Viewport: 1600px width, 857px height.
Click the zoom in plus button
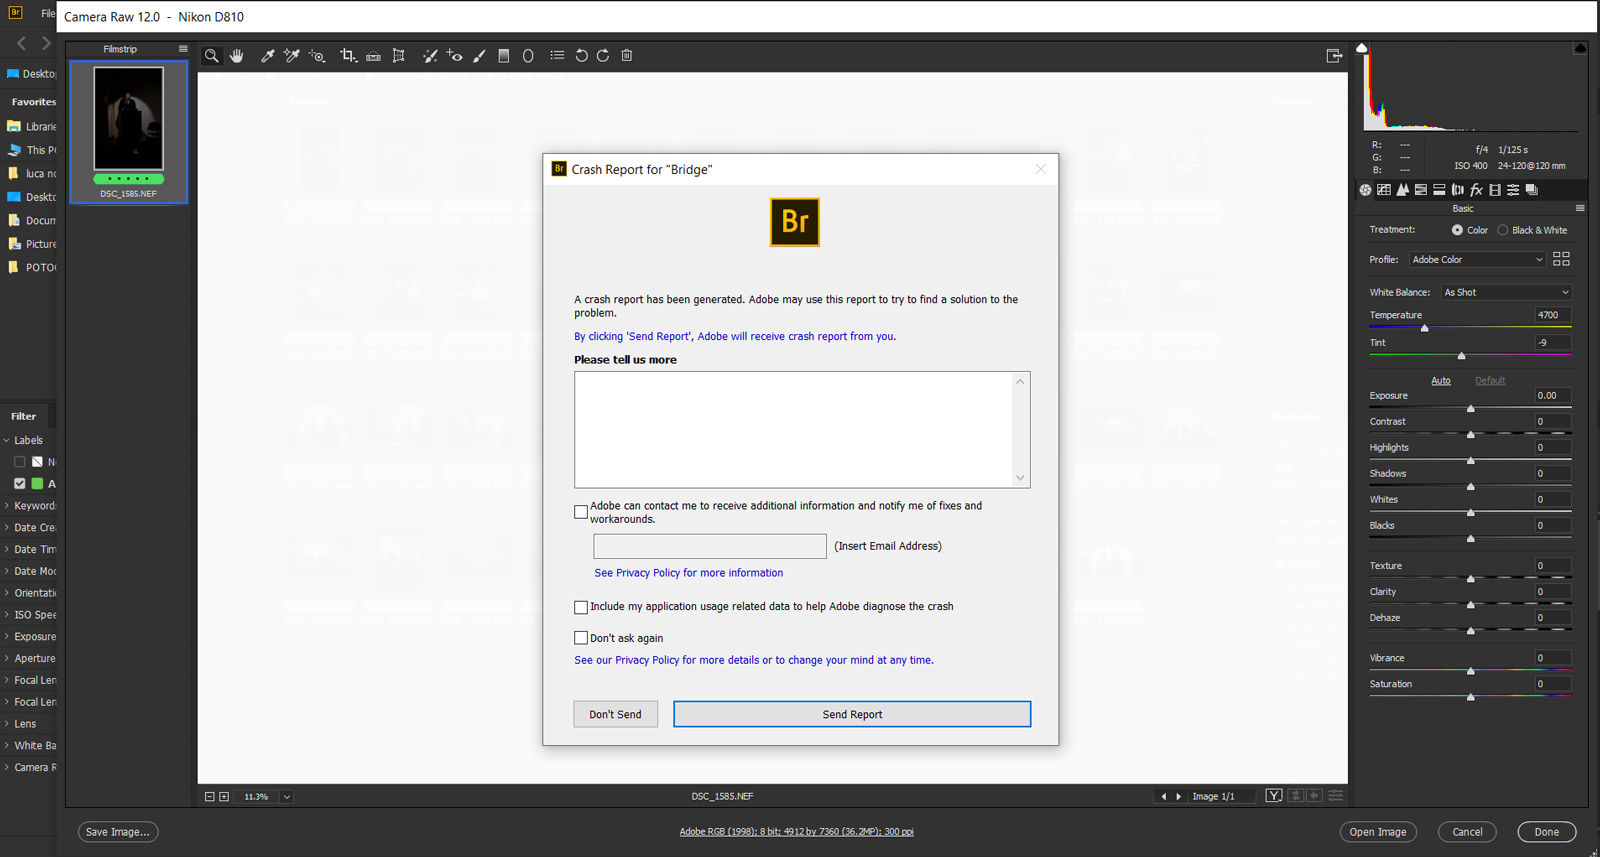[x=224, y=797]
